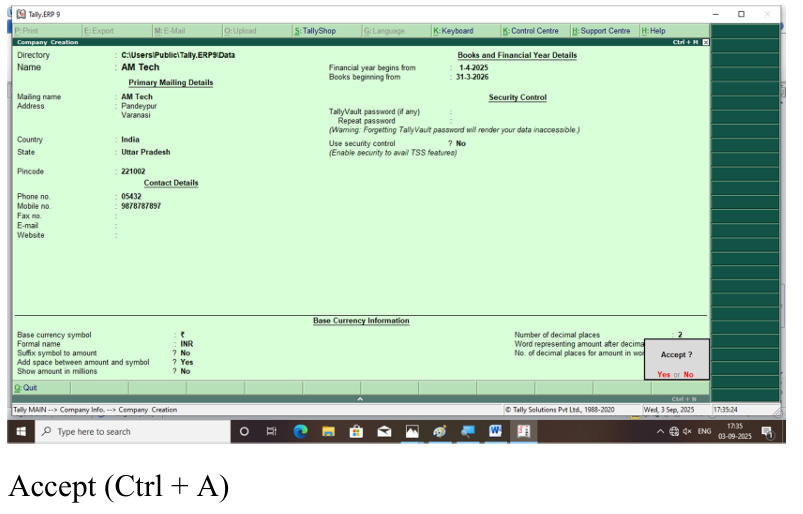This screenshot has width=803, height=514.
Task: Choose Yes in the Accept prompt
Action: tap(663, 374)
